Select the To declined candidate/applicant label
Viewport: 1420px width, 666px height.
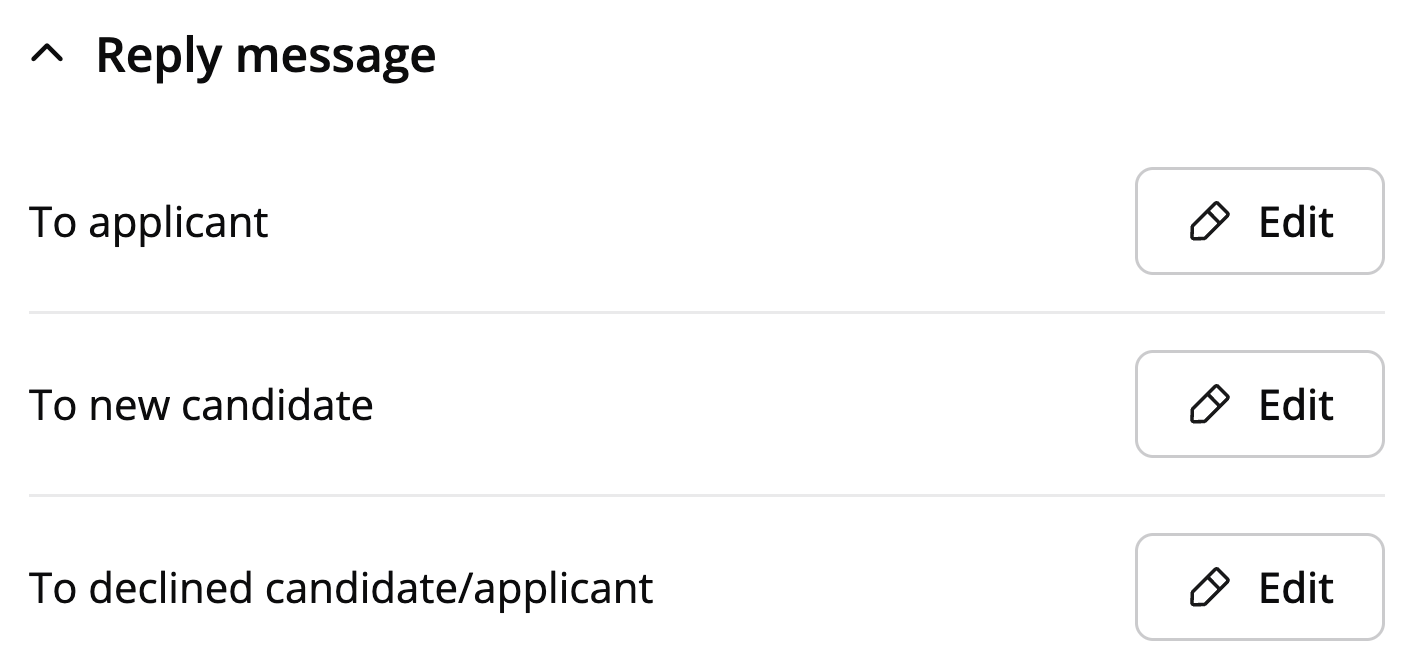click(x=341, y=588)
